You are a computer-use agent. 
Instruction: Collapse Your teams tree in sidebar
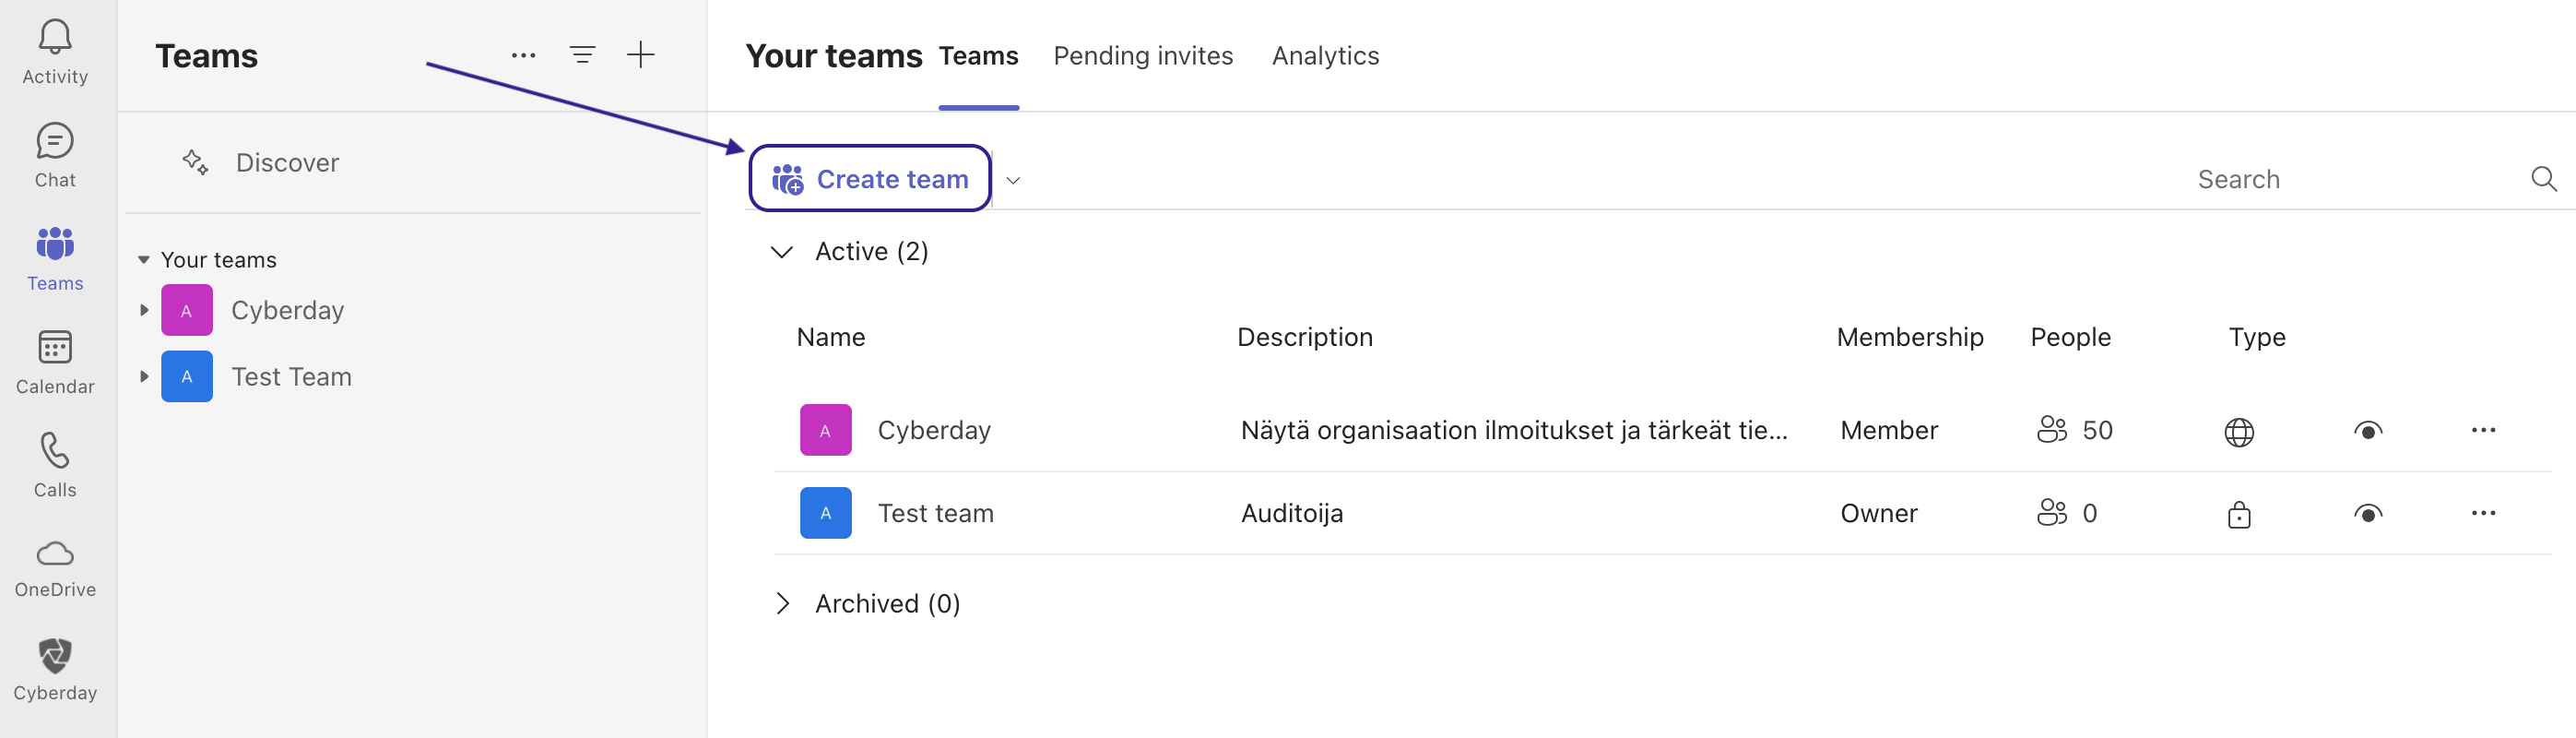coord(143,260)
